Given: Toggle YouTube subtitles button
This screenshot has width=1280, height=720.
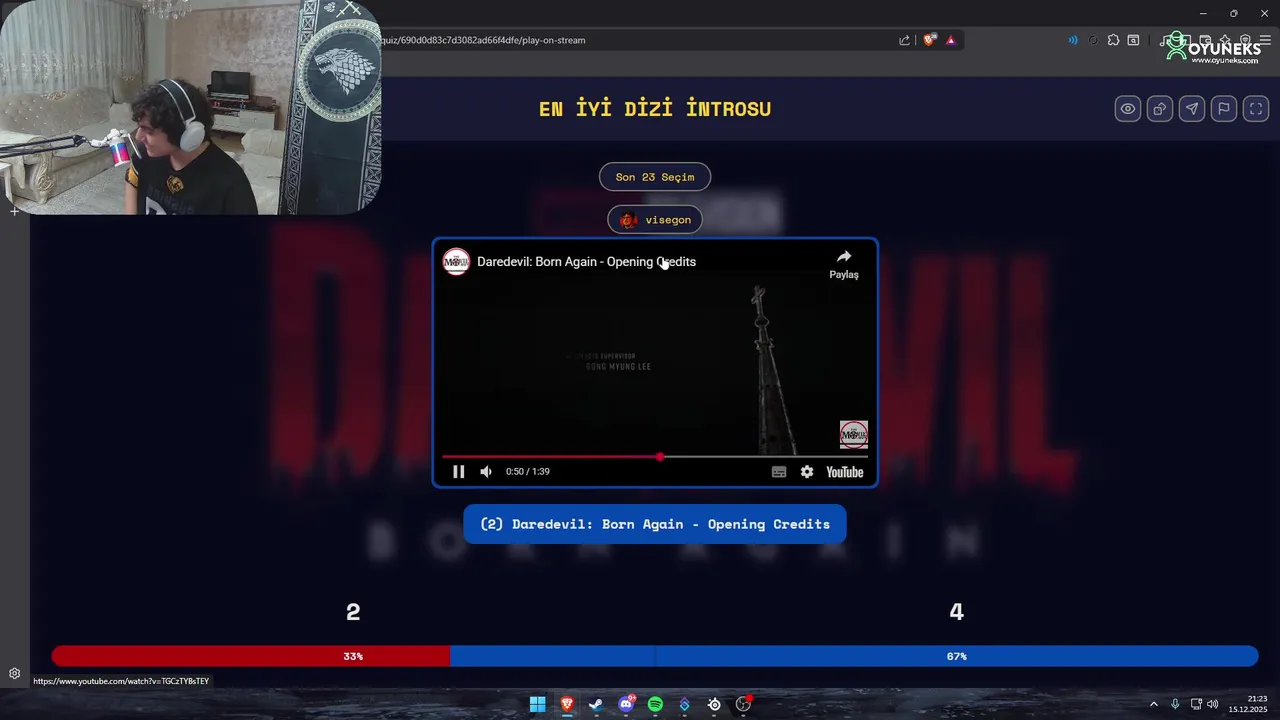Looking at the screenshot, I should (x=779, y=472).
